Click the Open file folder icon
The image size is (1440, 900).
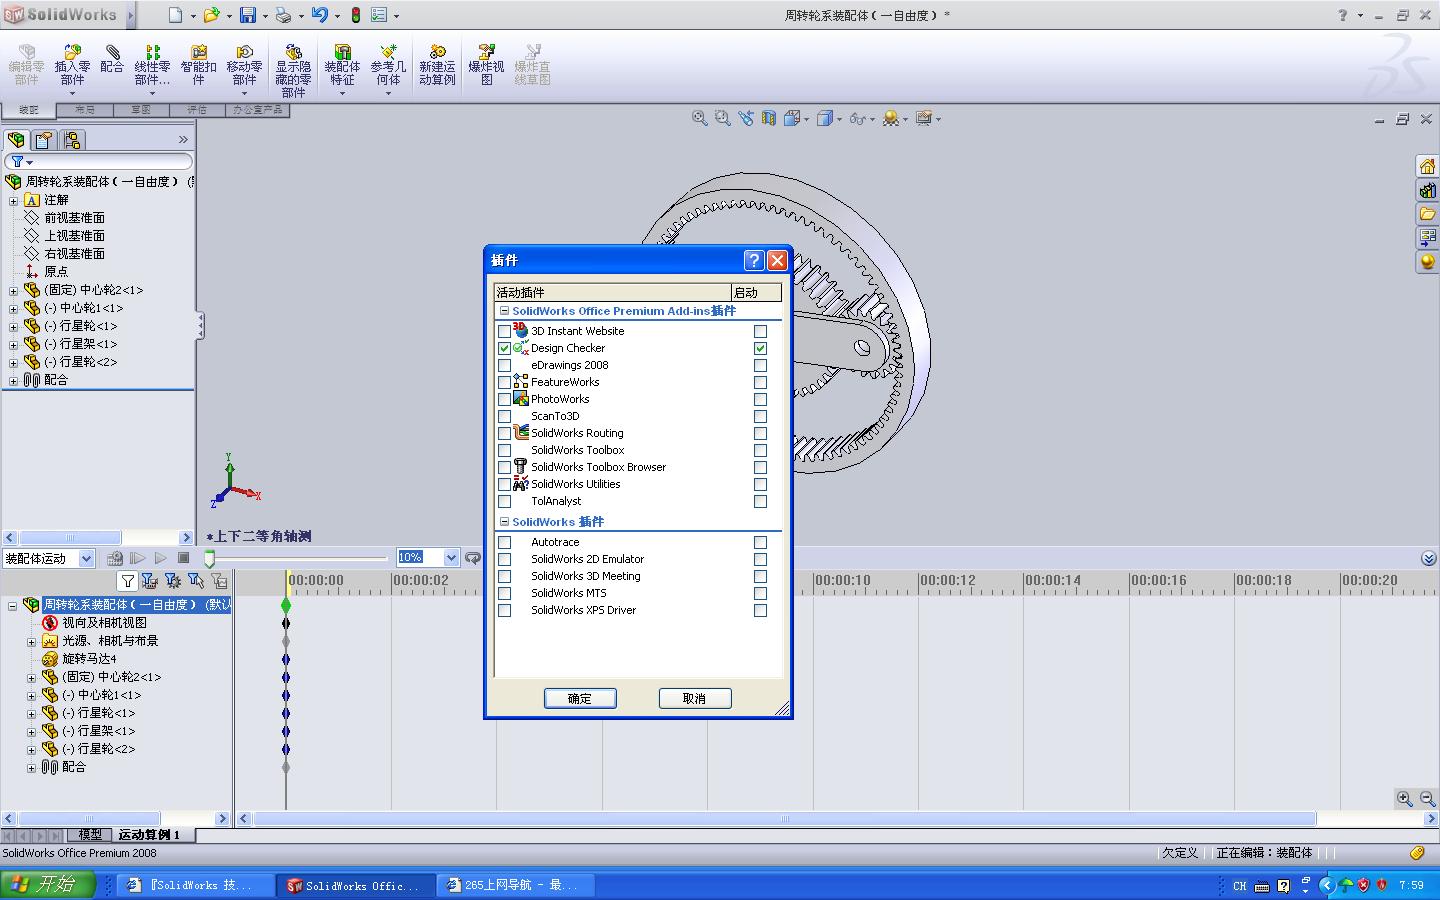click(211, 15)
